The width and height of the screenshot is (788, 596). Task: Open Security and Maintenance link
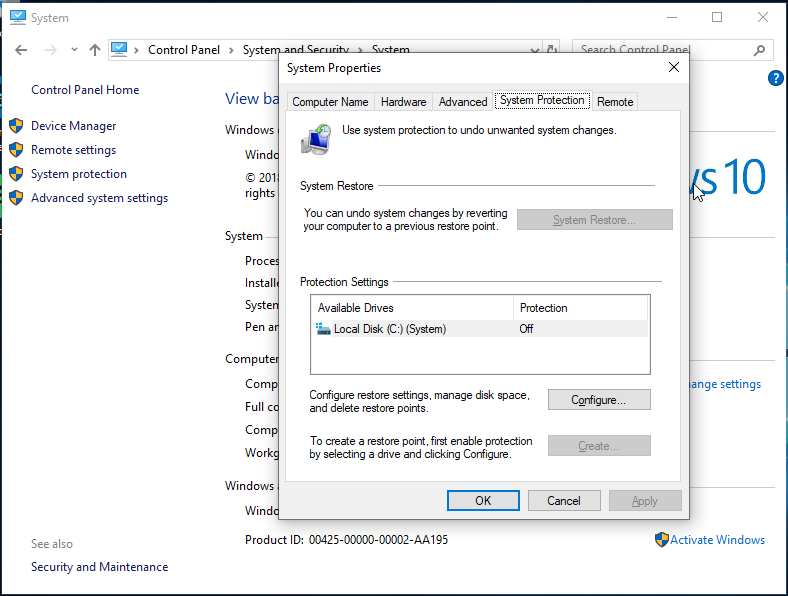(x=100, y=567)
